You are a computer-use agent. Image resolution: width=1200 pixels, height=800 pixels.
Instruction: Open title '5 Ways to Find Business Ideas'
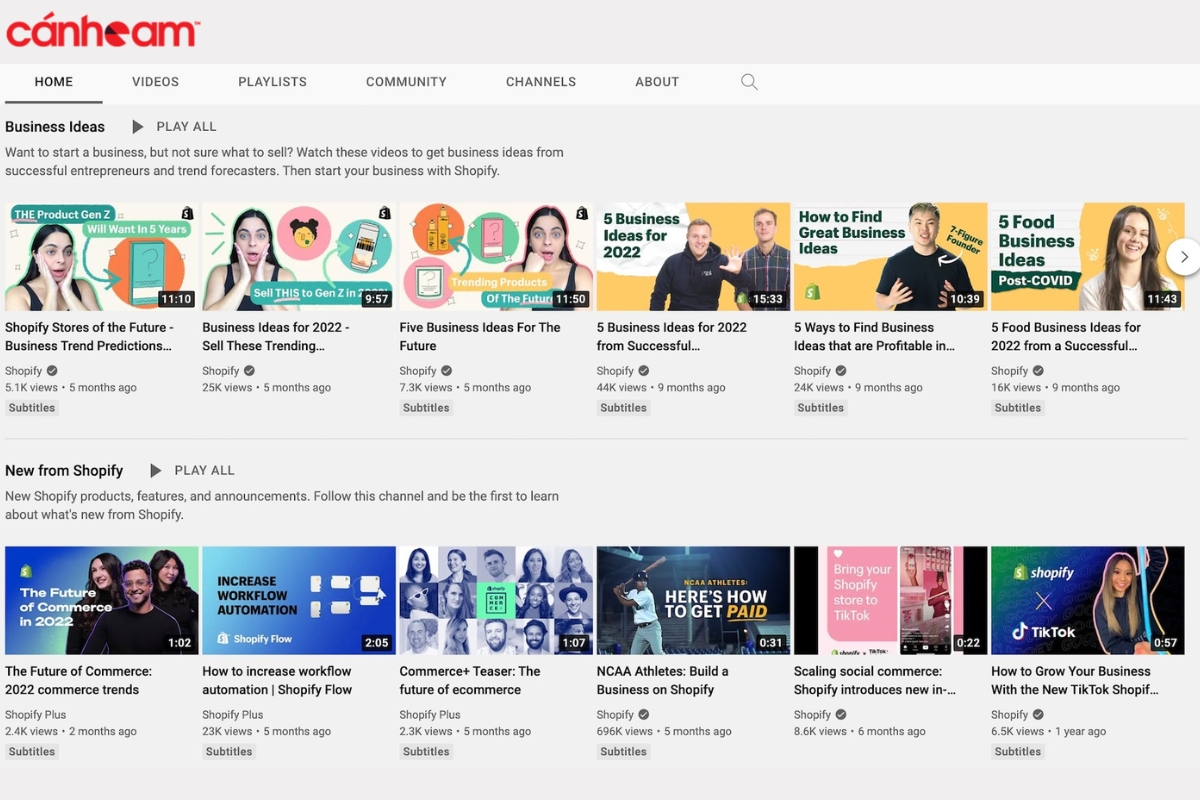(874, 337)
